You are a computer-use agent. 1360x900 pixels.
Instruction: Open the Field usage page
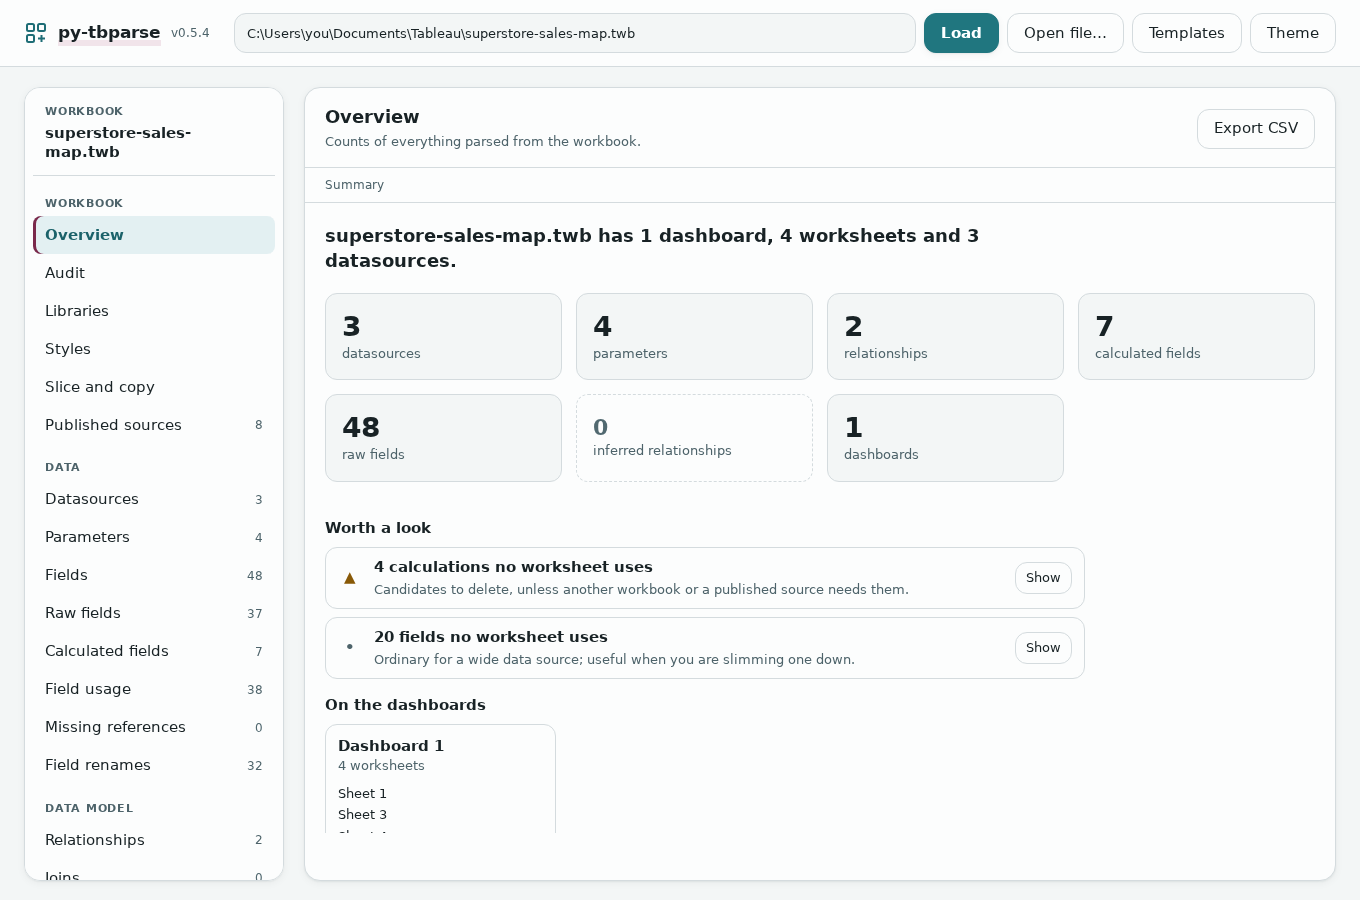tap(154, 689)
